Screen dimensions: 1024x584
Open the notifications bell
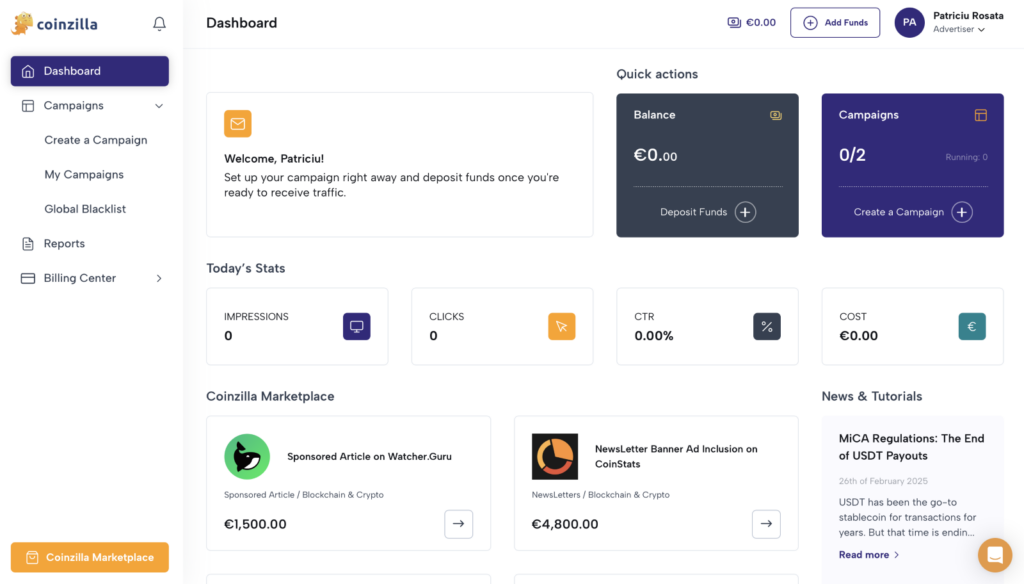coord(159,24)
